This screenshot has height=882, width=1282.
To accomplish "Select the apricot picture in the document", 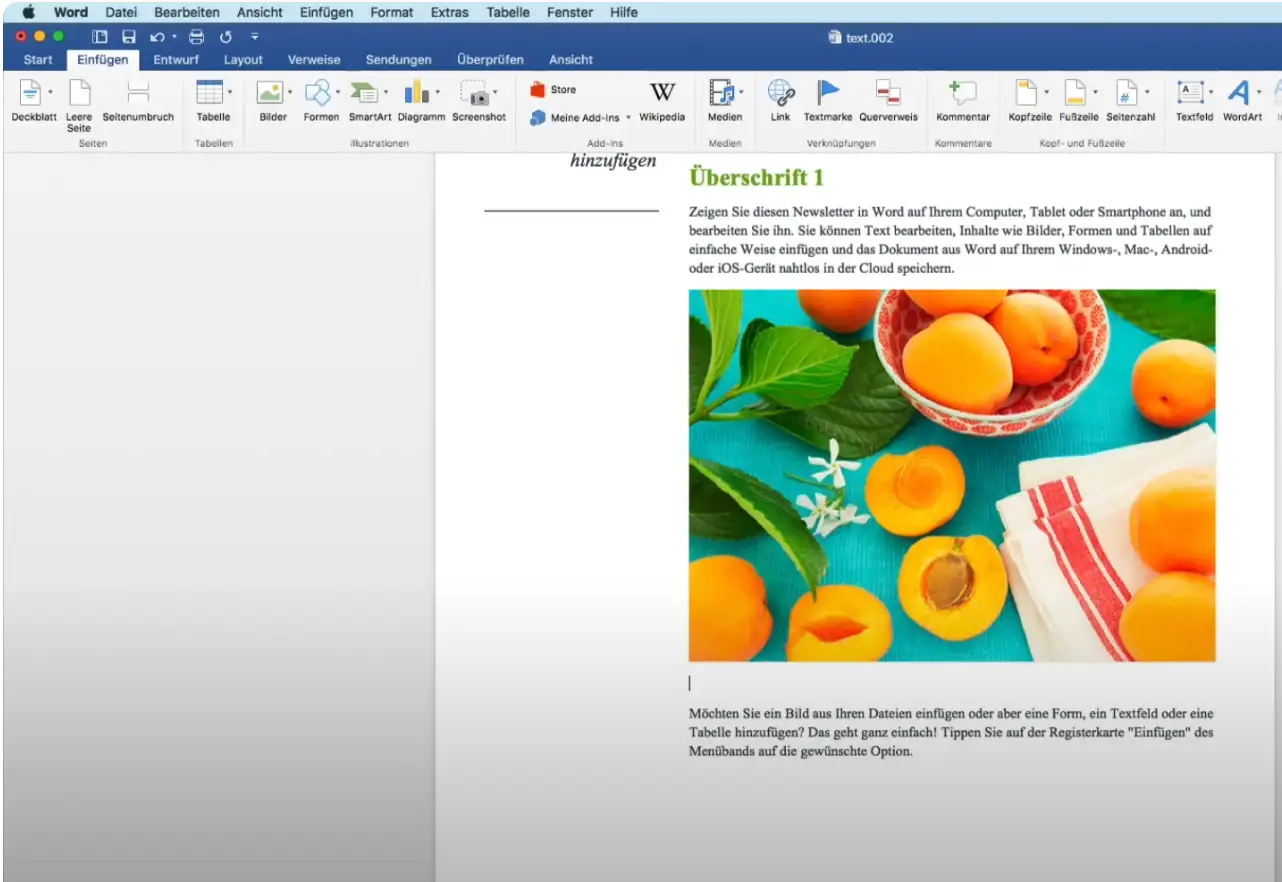I will click(x=951, y=475).
